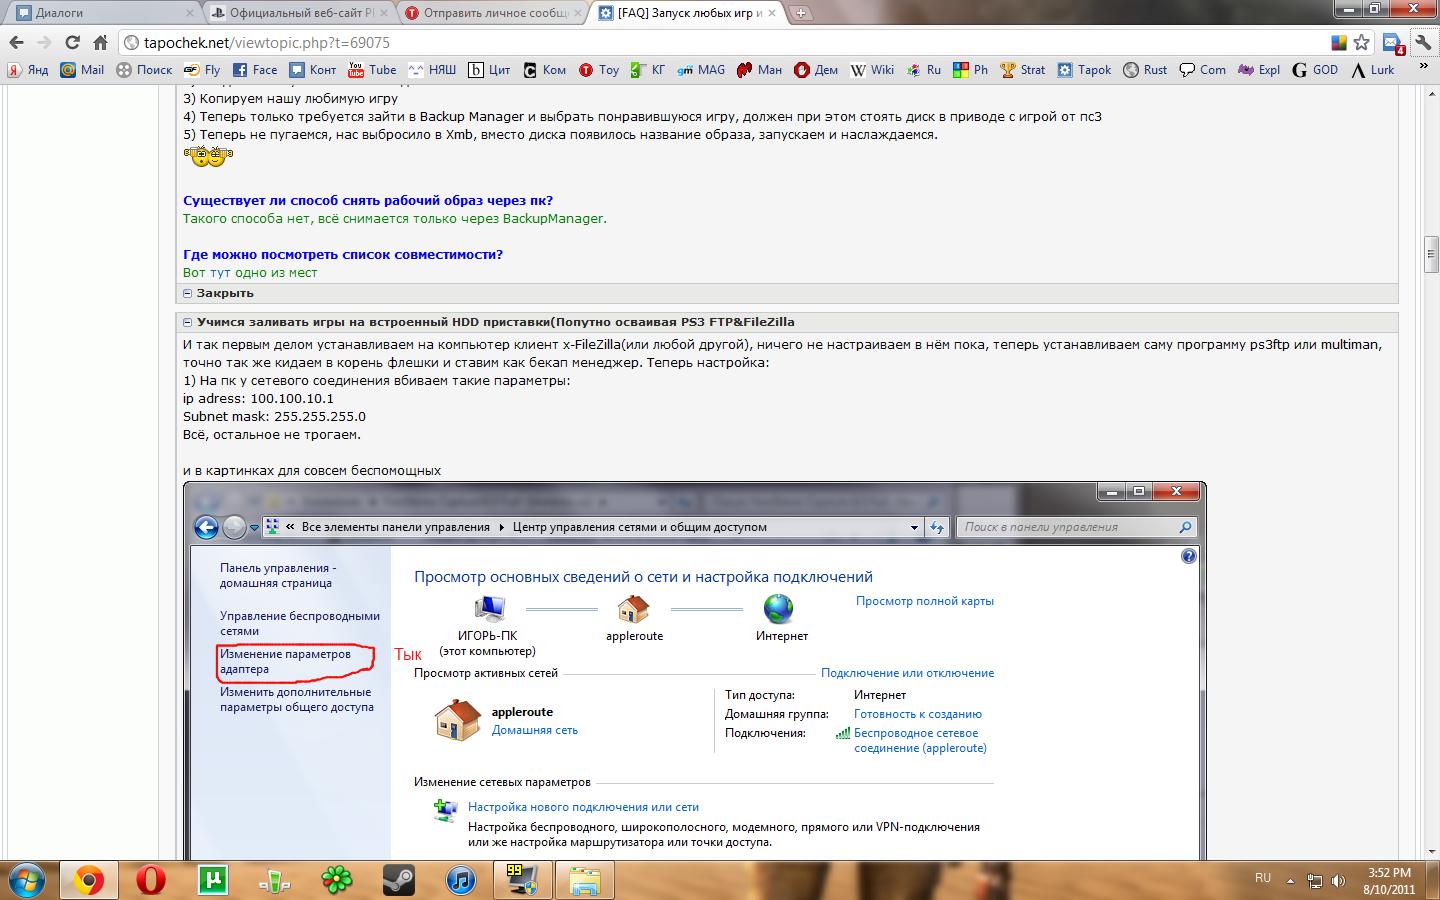Open a new browser tab

(x=801, y=13)
